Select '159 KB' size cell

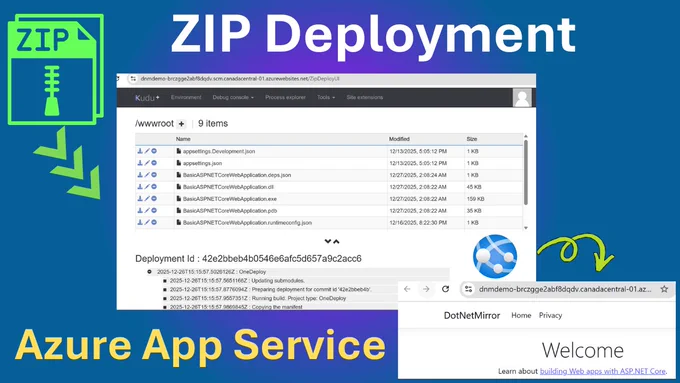(475, 199)
